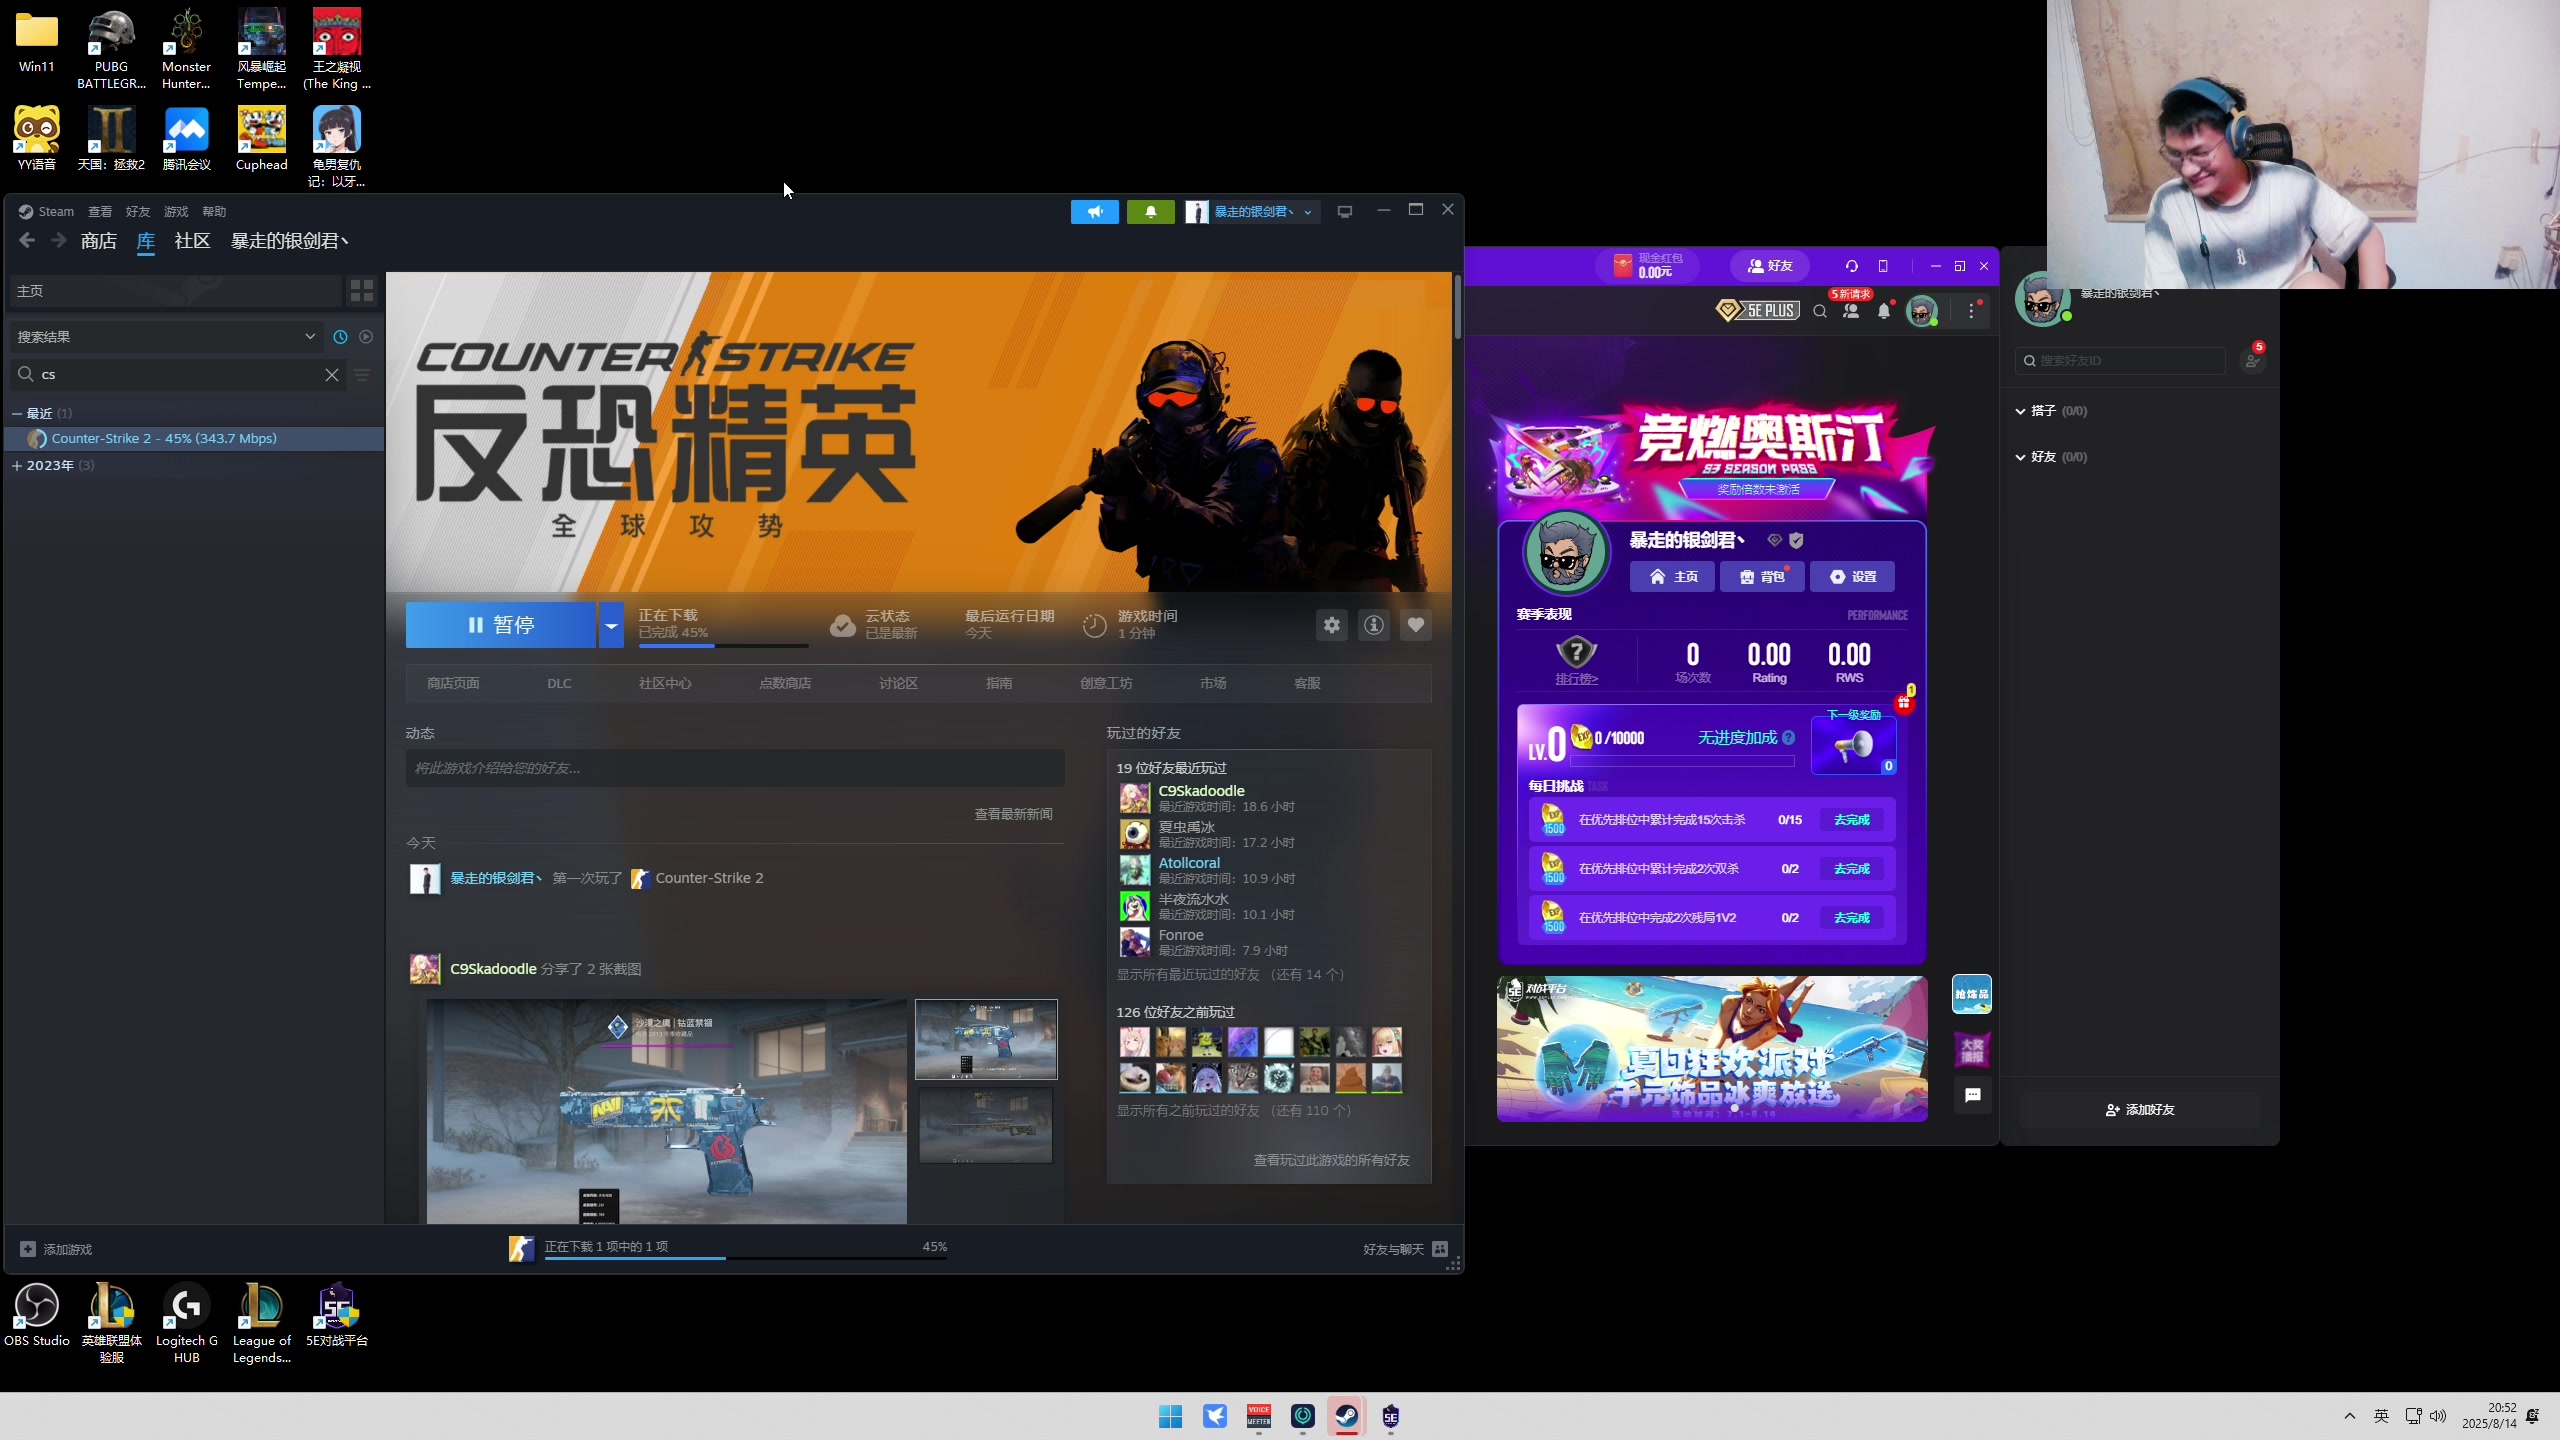Click 5E level experience progress bar
The width and height of the screenshot is (2560, 1440).
[x=1682, y=762]
